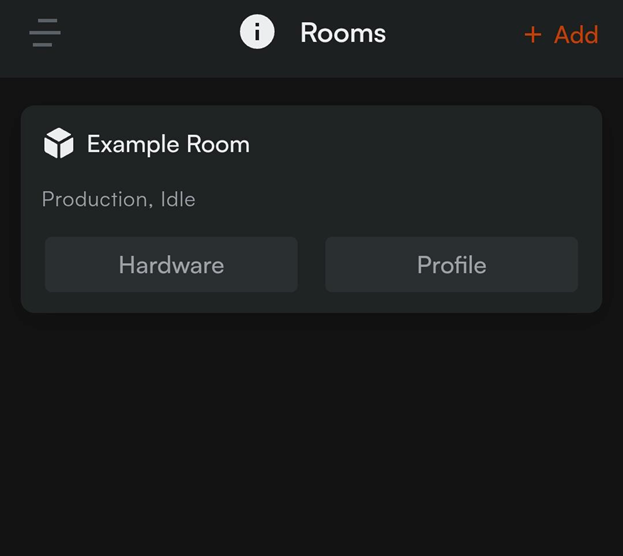Select the Example Room title

pos(168,144)
